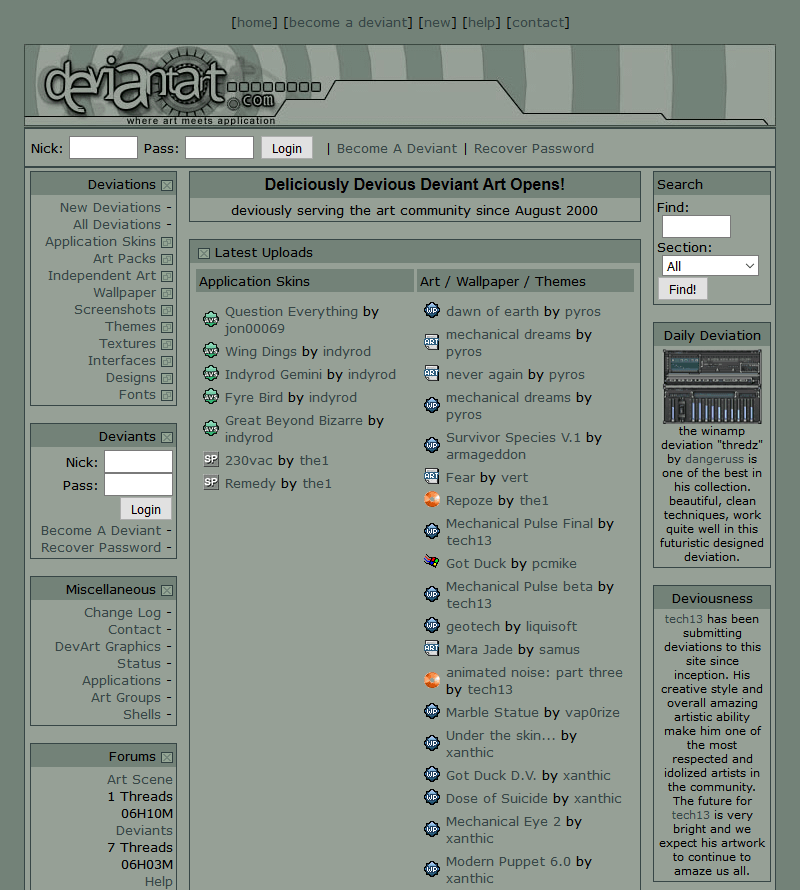Open the Section dropdown showing All
800x890 pixels.
click(x=710, y=265)
